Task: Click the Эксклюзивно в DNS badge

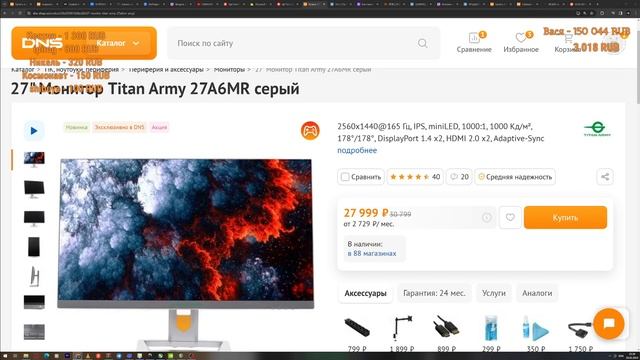Action: (x=119, y=127)
